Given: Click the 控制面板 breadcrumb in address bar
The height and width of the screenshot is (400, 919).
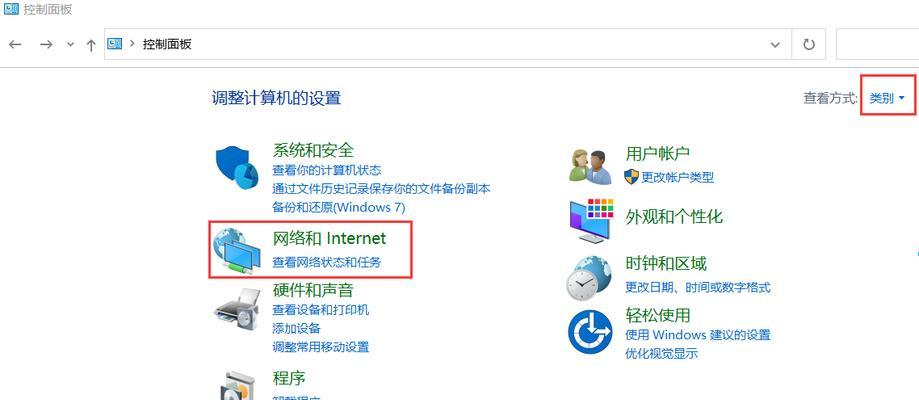Looking at the screenshot, I should 167,44.
